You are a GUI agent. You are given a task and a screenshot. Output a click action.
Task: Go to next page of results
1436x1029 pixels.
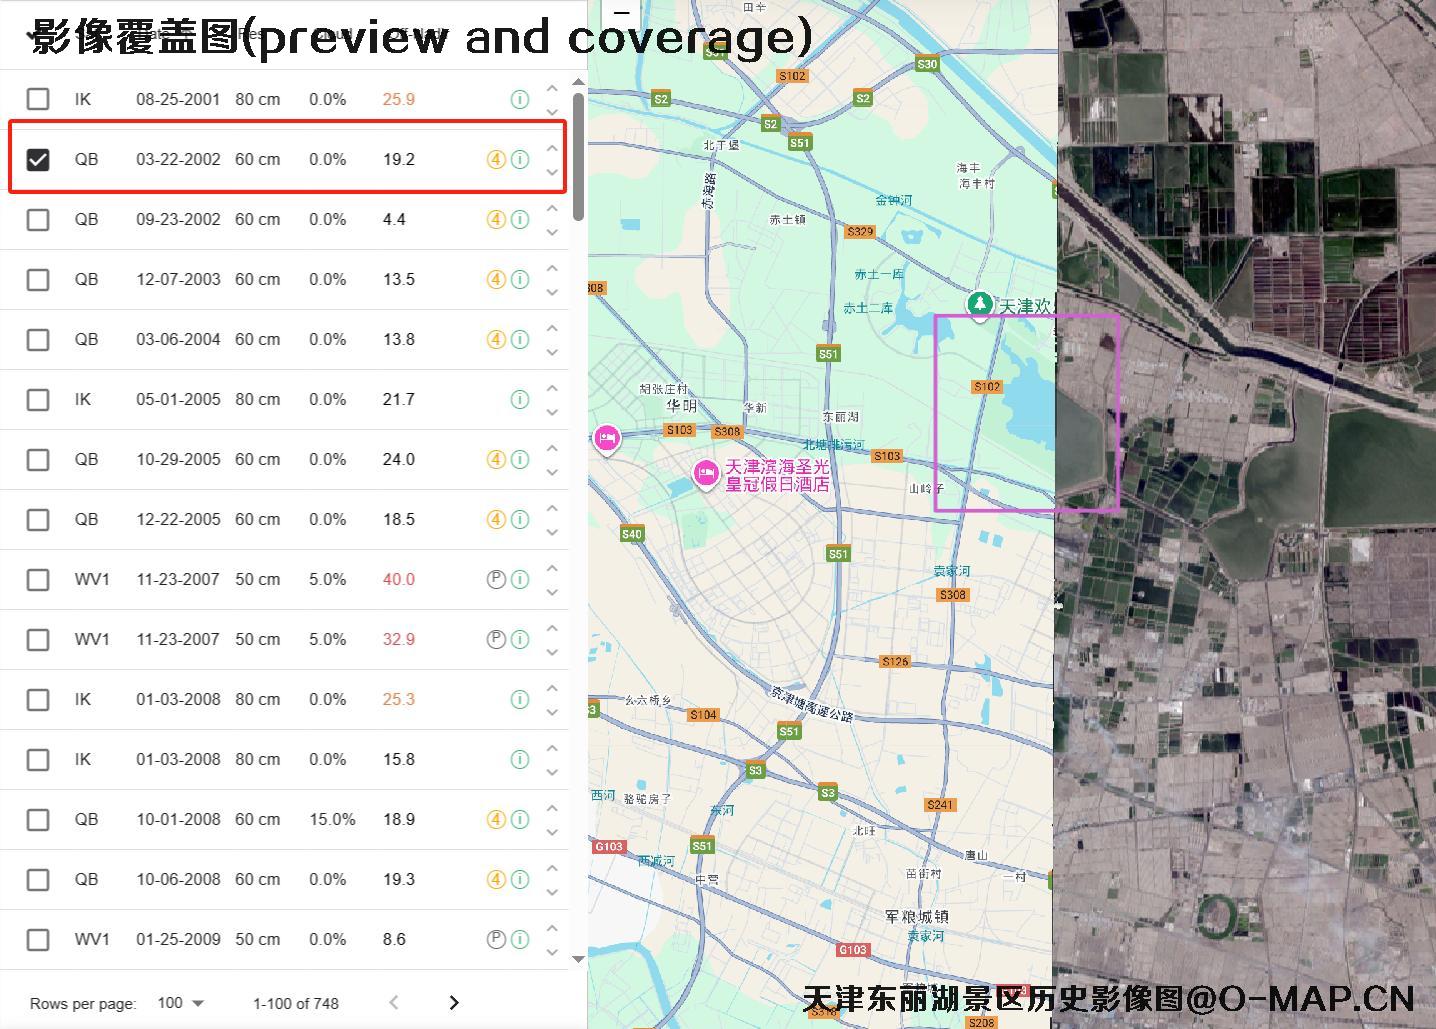coord(454,1003)
